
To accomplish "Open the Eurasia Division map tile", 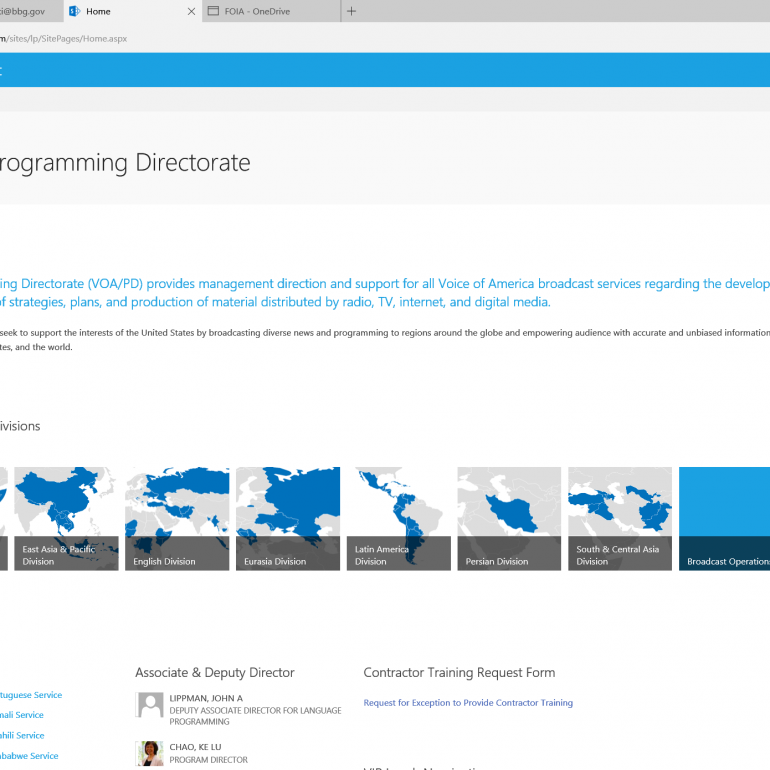I will pyautogui.click(x=288, y=519).
